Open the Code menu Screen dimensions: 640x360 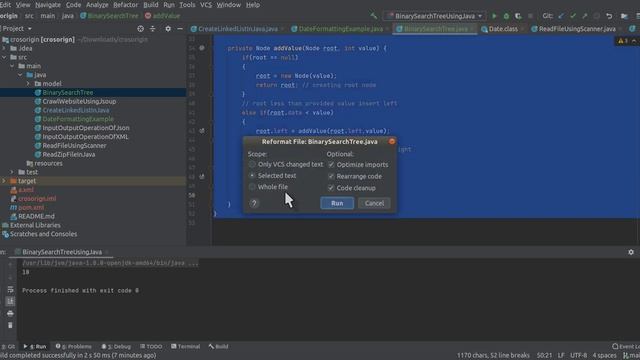(x=73, y=5)
